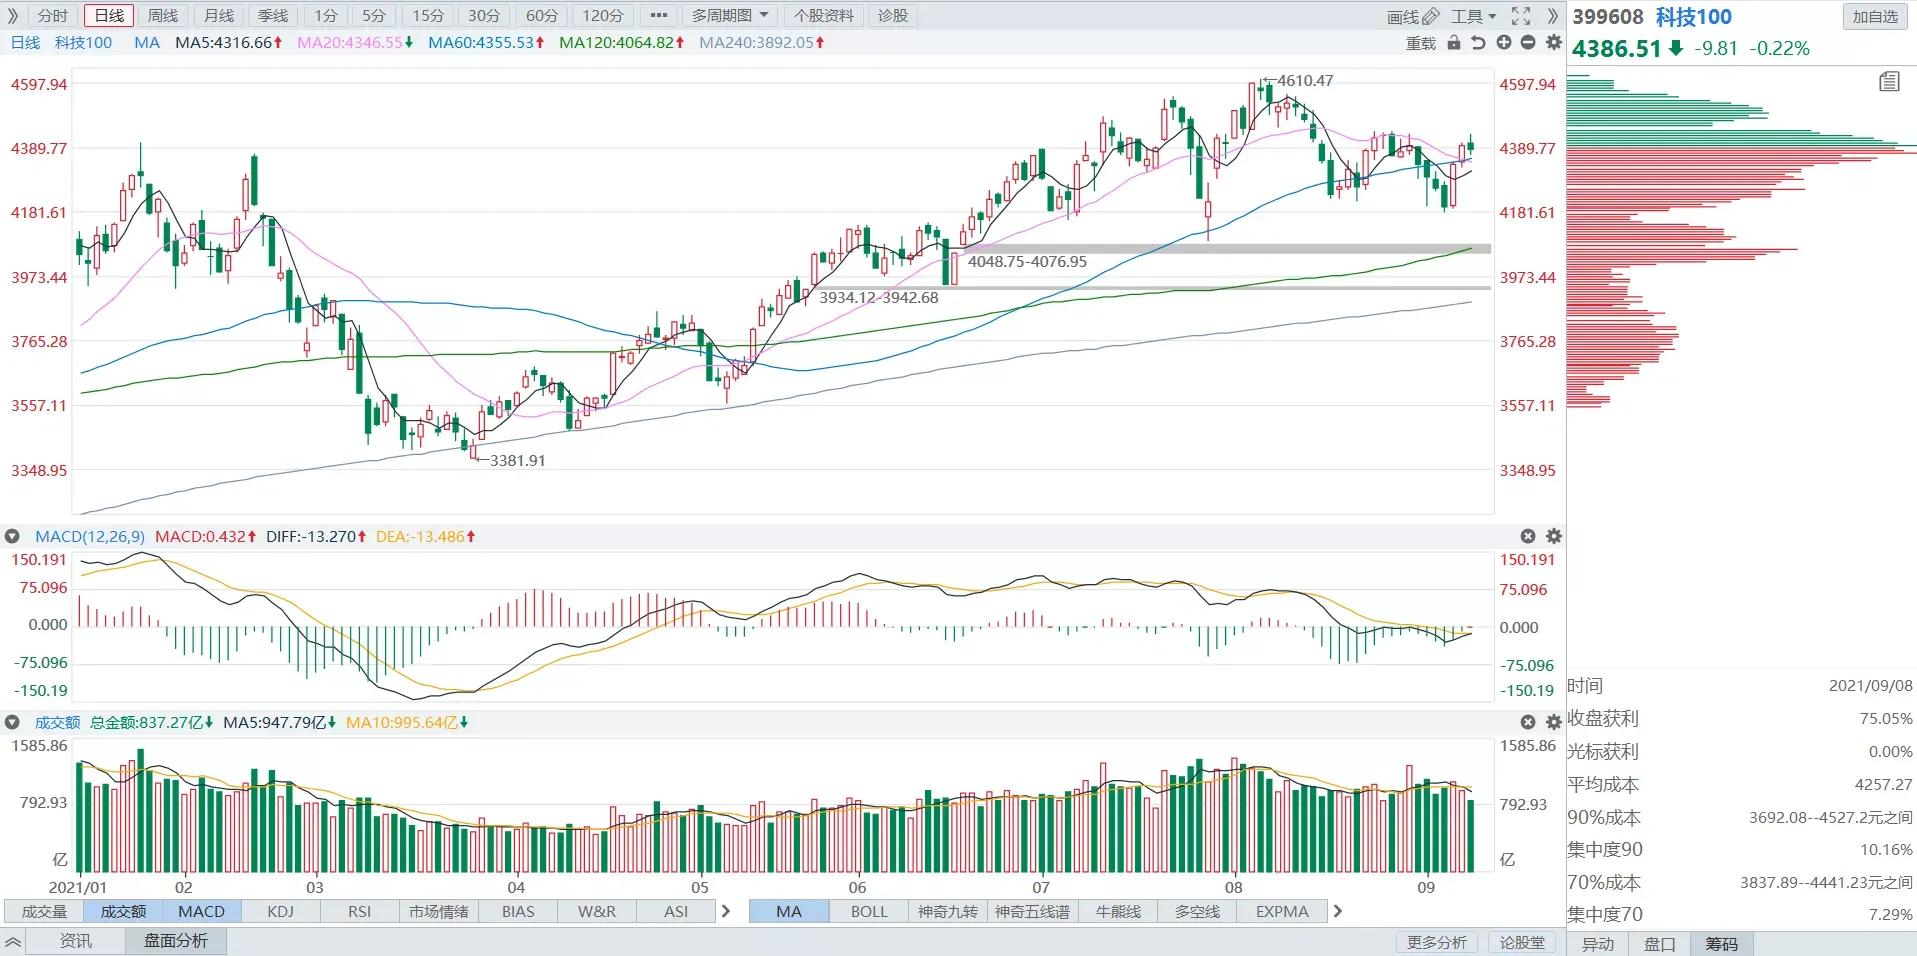1917x956 pixels.
Task: Switch to 周线 weekly period tab
Action: [162, 16]
